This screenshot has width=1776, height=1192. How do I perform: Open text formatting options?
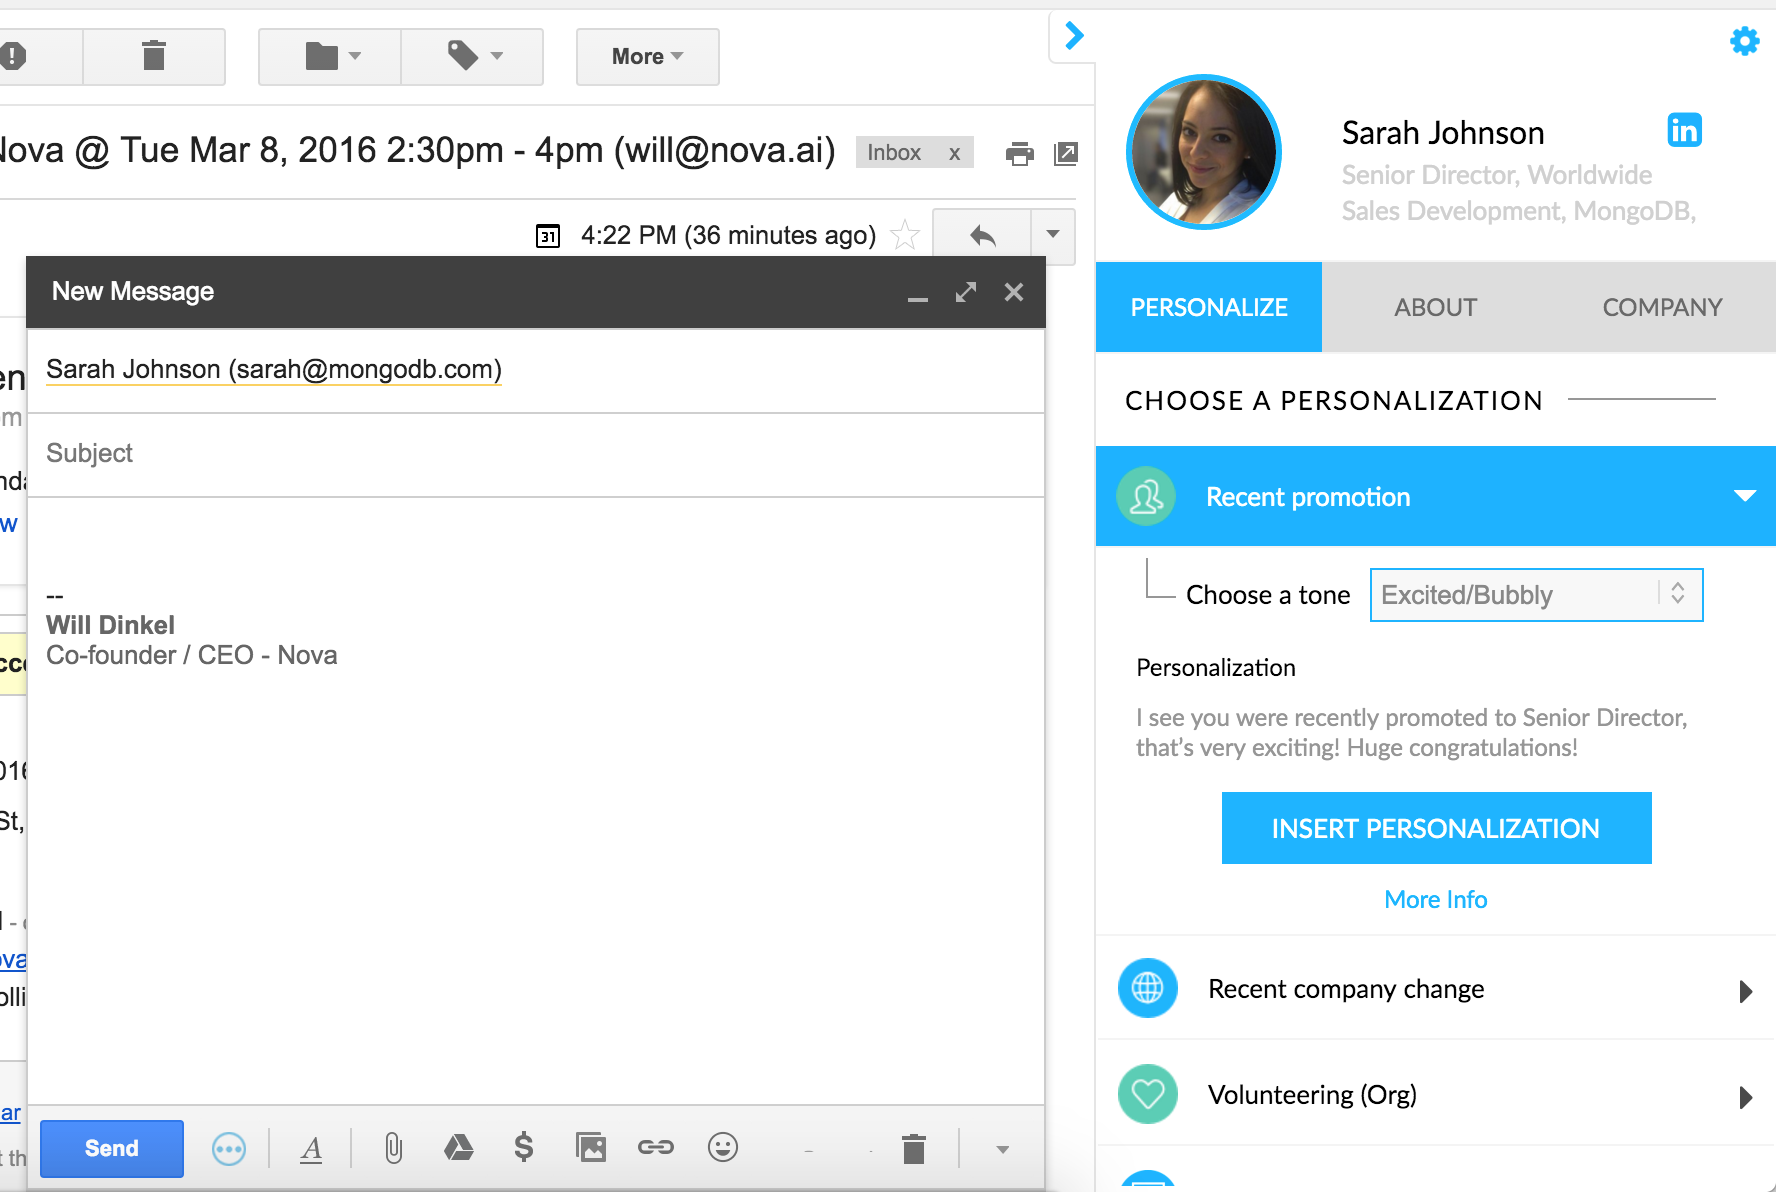[x=311, y=1149]
